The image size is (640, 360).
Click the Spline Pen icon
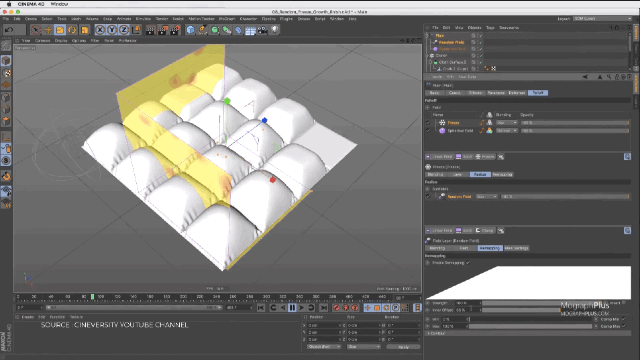tap(202, 30)
